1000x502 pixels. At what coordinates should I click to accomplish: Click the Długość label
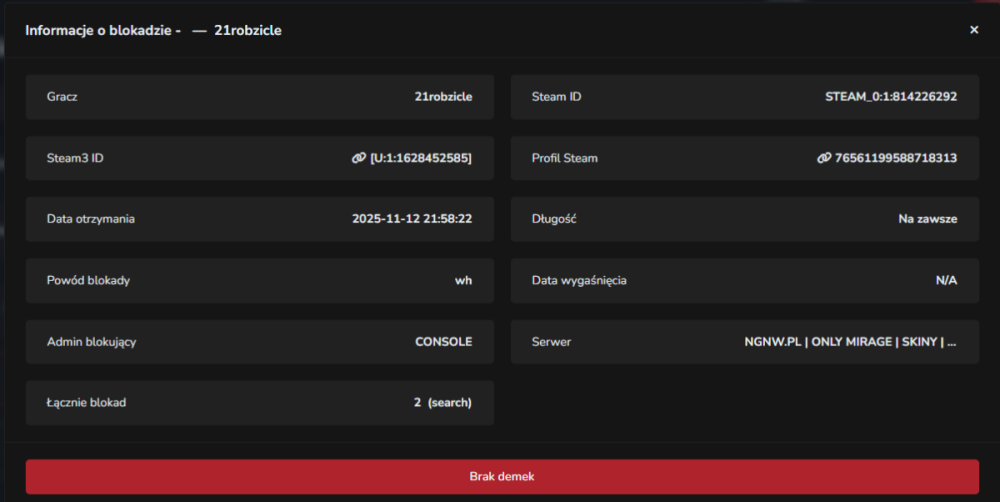coord(554,219)
